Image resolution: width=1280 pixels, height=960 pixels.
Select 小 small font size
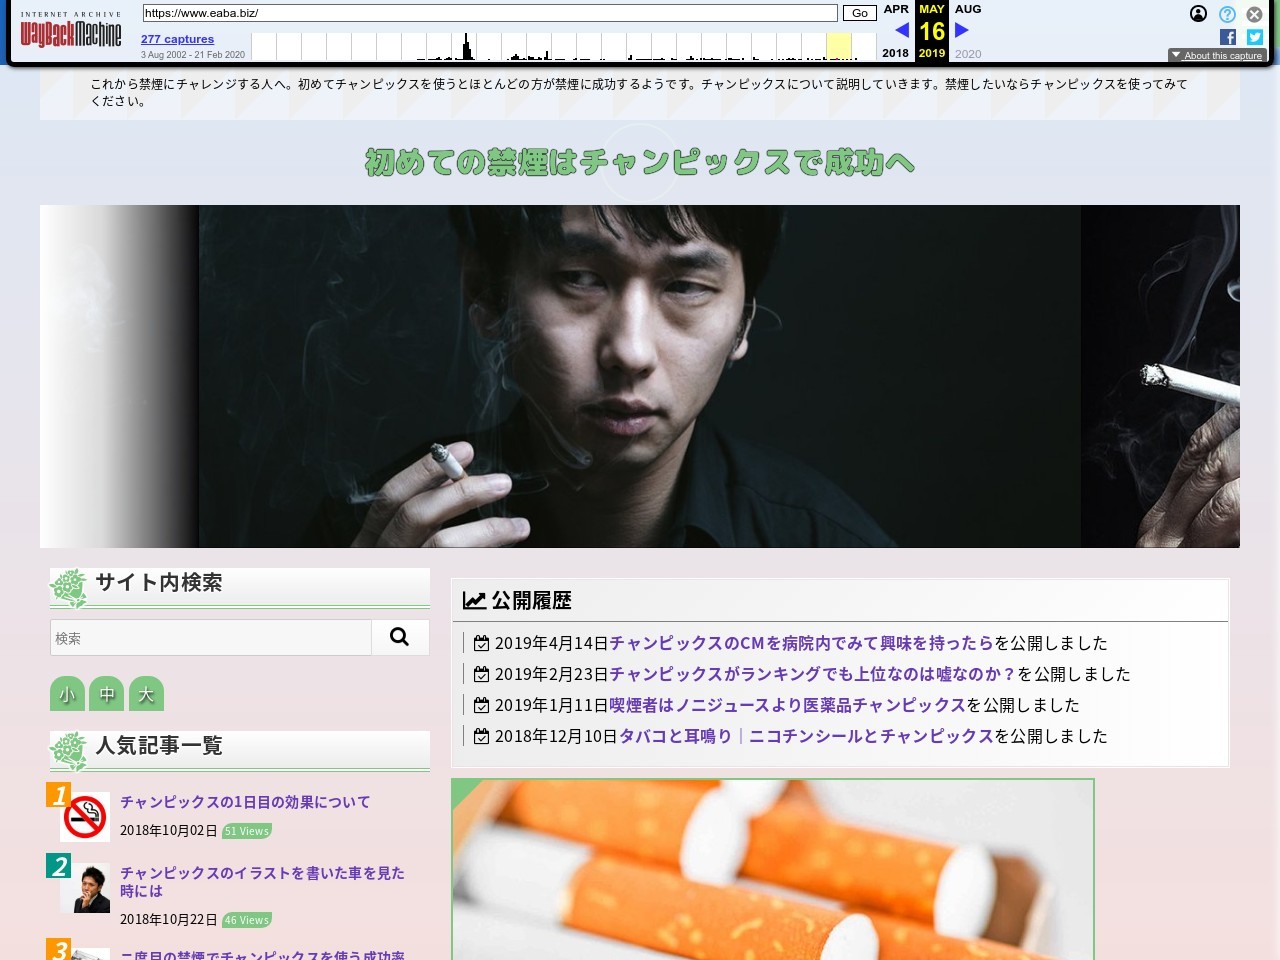coord(67,693)
